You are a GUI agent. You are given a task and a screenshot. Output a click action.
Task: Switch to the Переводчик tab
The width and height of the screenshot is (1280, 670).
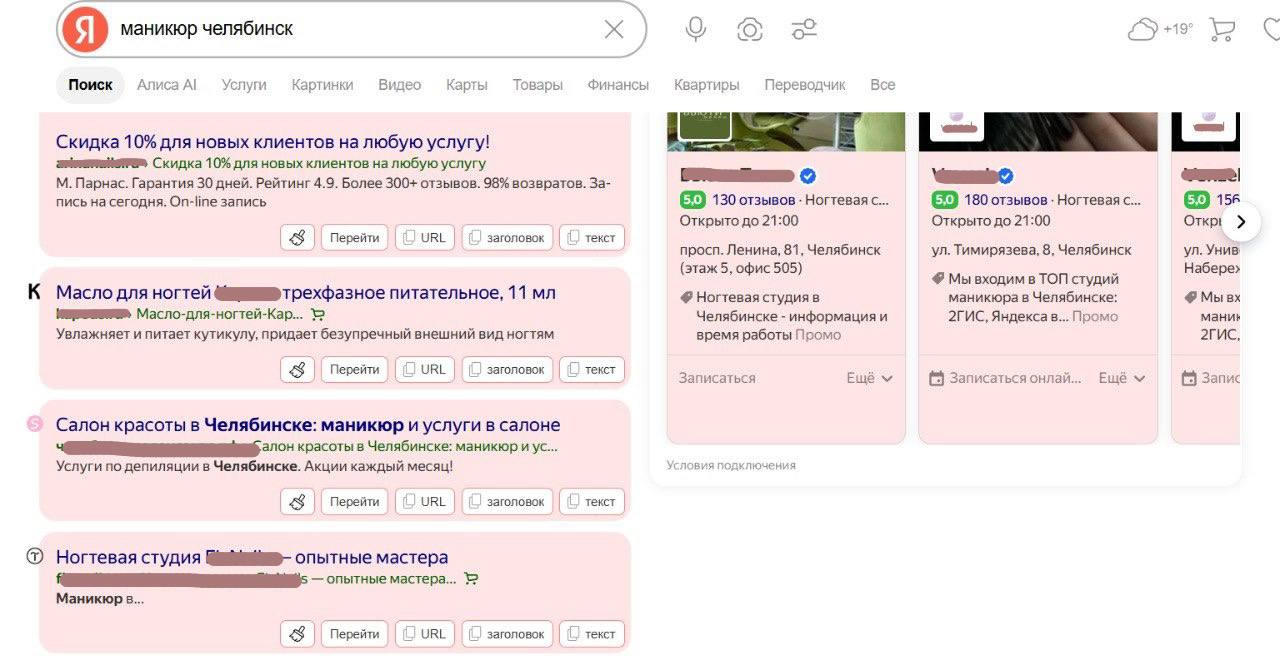pos(805,85)
